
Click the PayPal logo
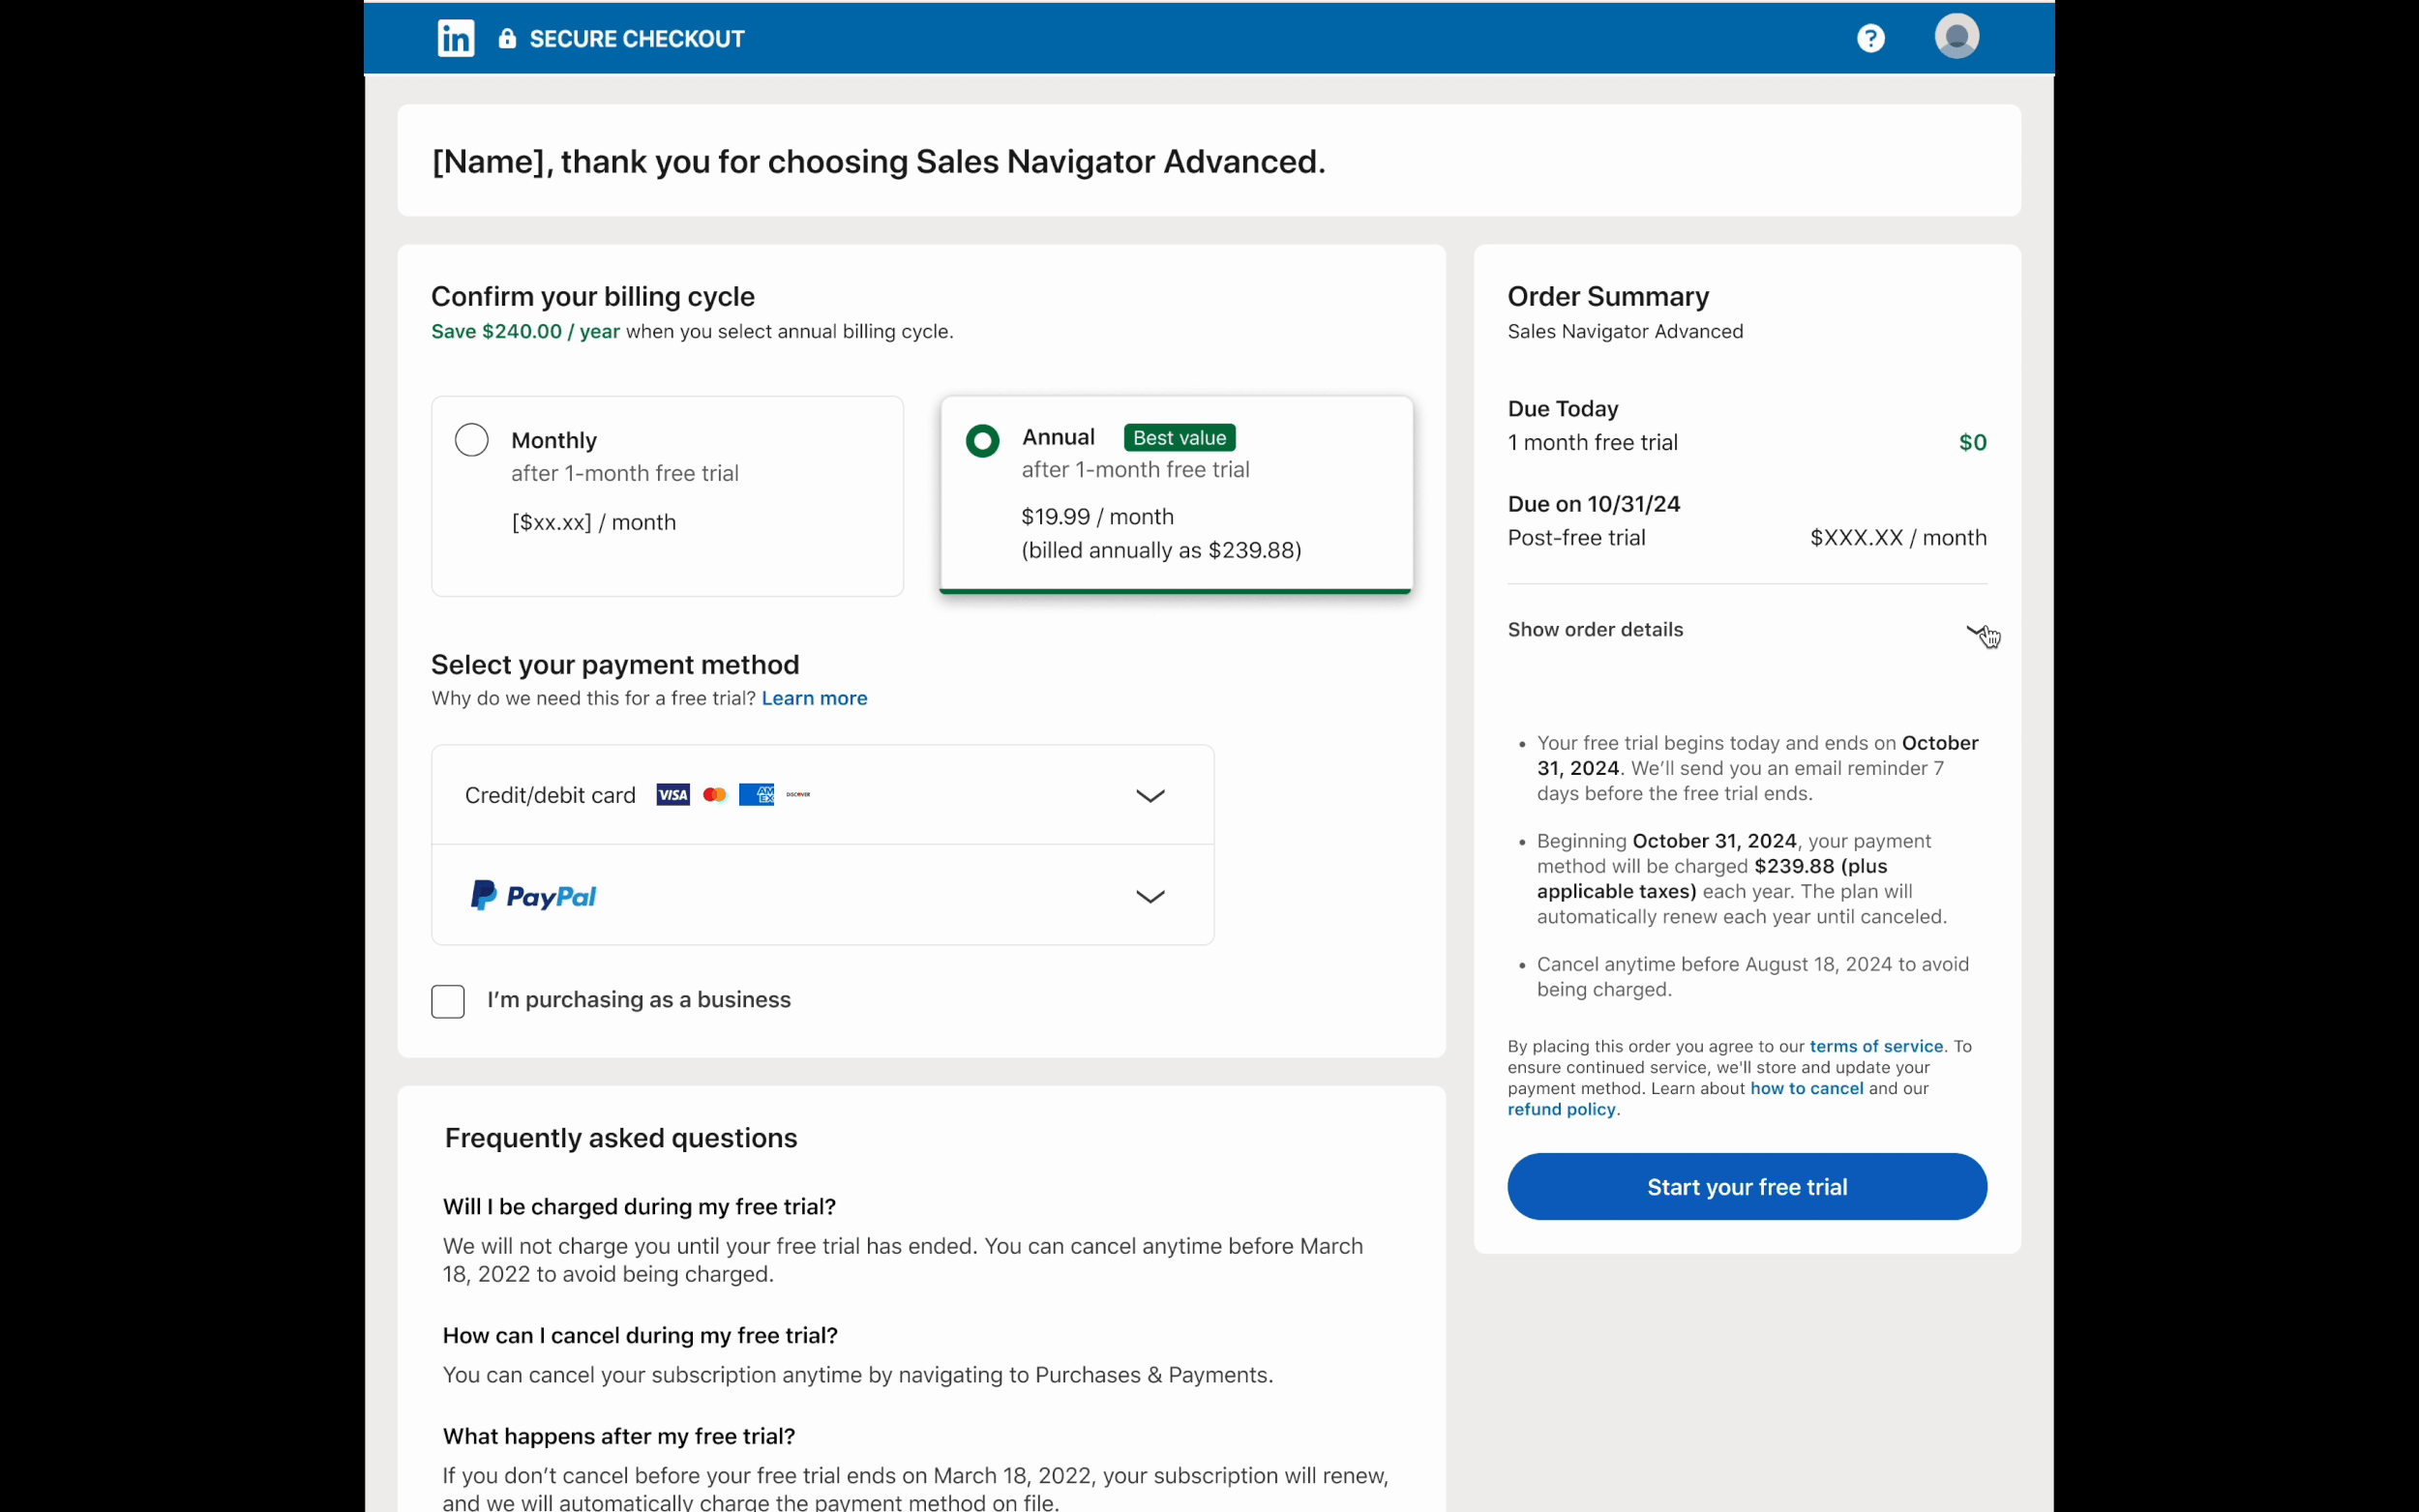[x=533, y=895]
